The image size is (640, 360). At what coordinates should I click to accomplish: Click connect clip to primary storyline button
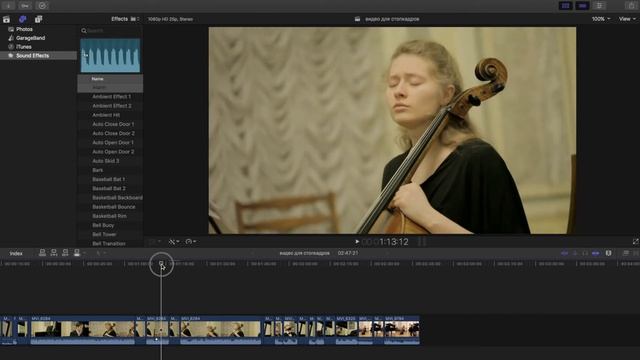click(x=42, y=253)
